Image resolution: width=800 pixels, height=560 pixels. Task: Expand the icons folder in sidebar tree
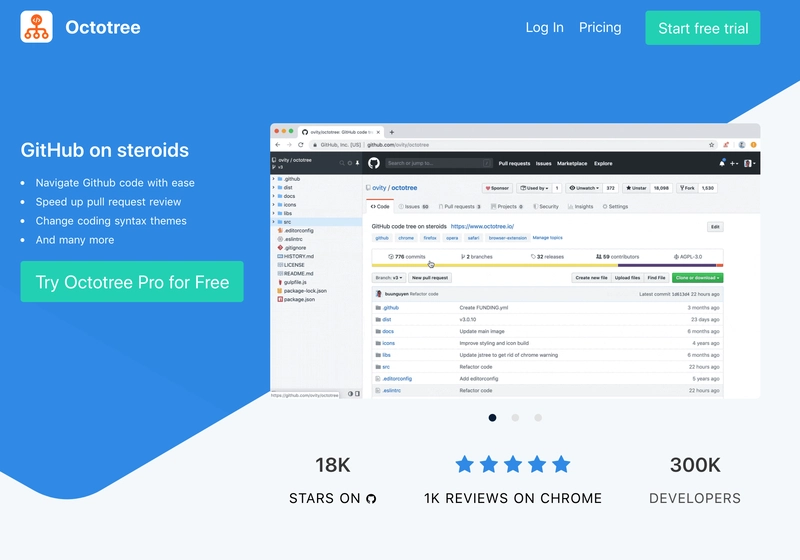[274, 205]
